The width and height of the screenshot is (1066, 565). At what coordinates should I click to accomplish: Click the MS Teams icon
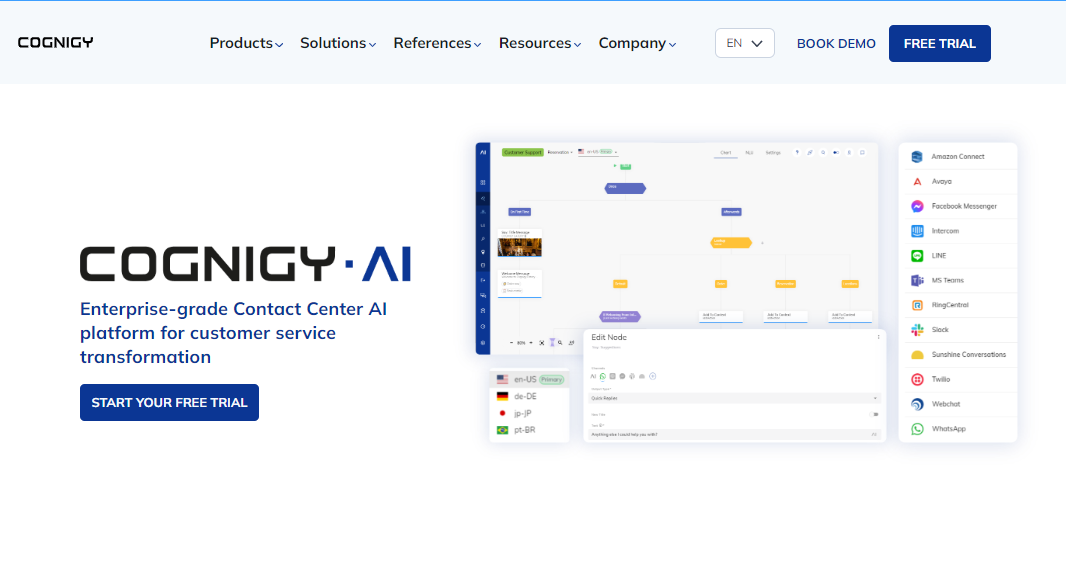[917, 281]
